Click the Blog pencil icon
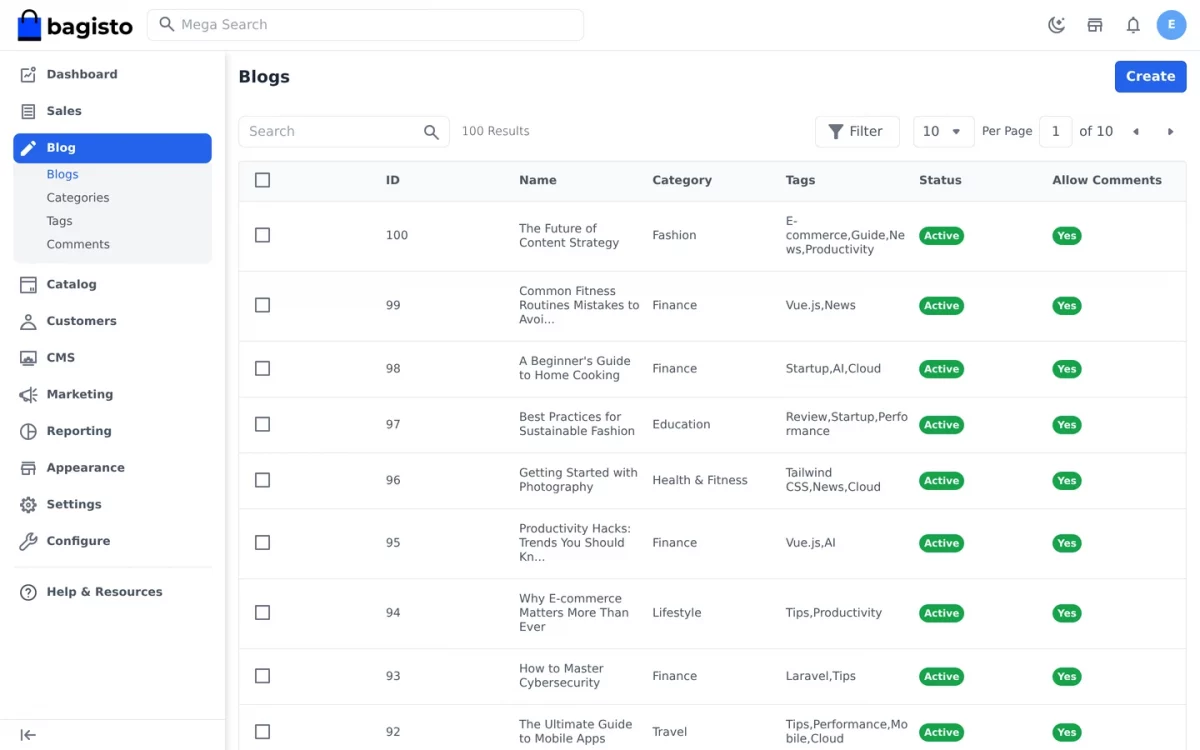Screen dimensions: 1200x750 point(28,148)
